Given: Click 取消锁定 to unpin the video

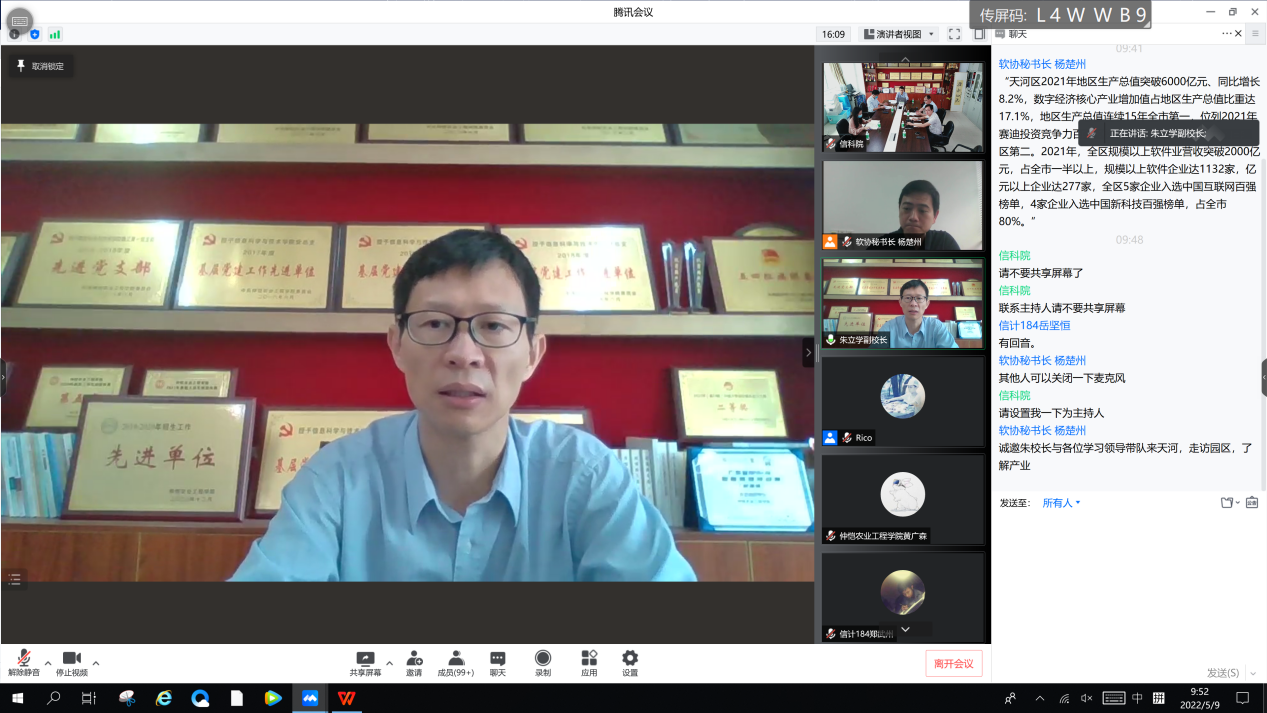Looking at the screenshot, I should click(40, 66).
